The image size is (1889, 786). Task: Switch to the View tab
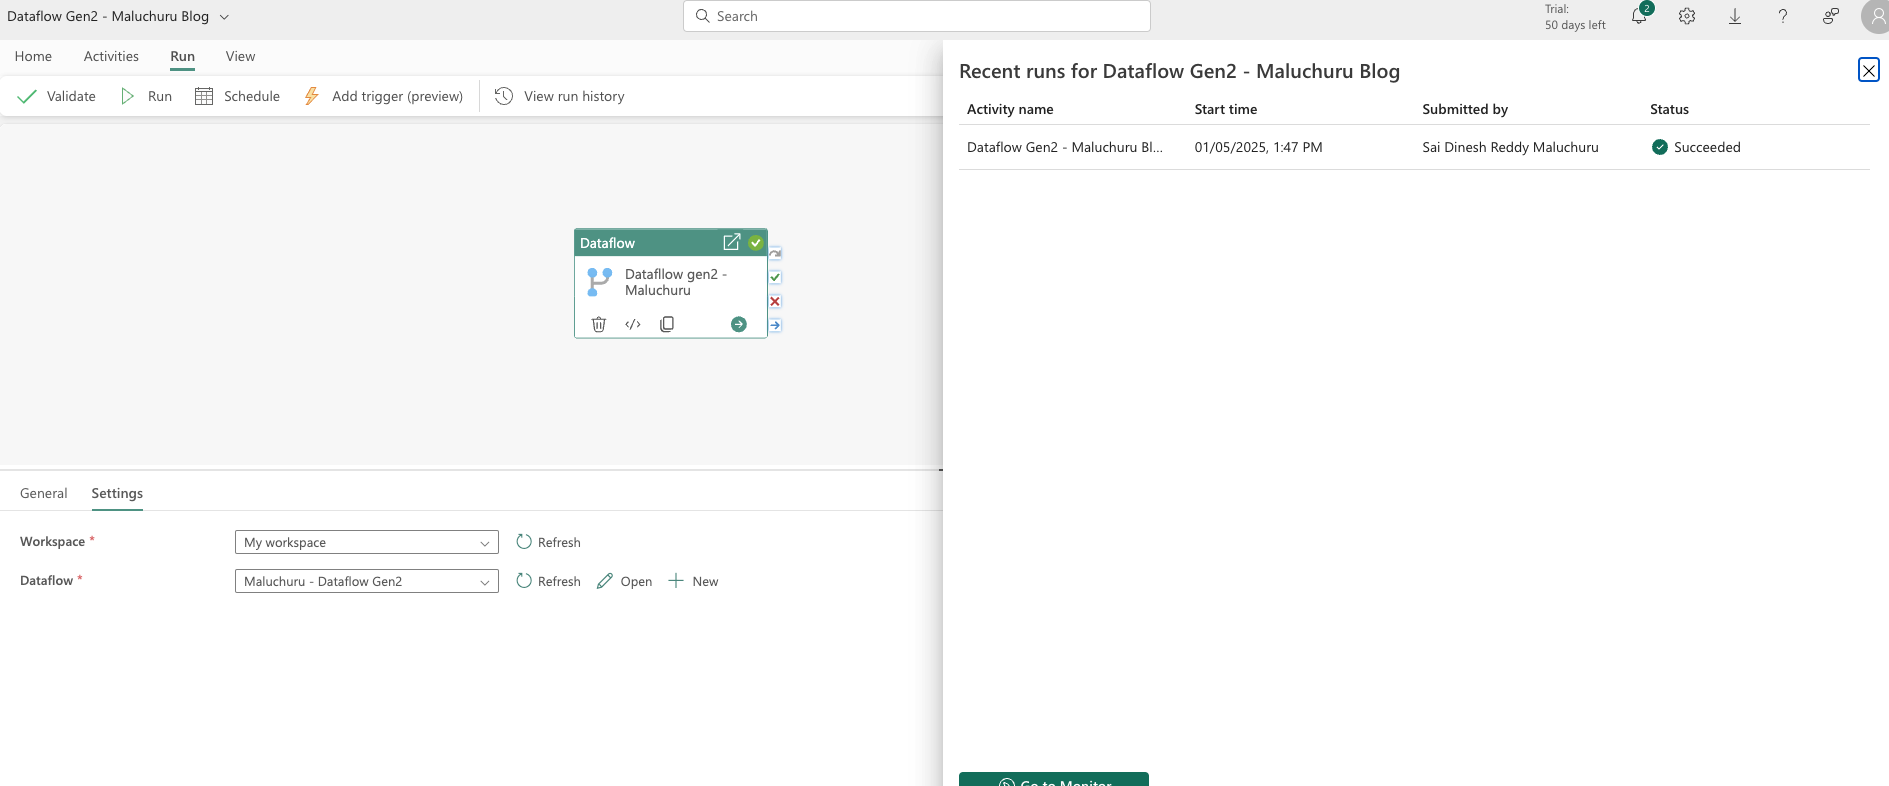pos(240,56)
